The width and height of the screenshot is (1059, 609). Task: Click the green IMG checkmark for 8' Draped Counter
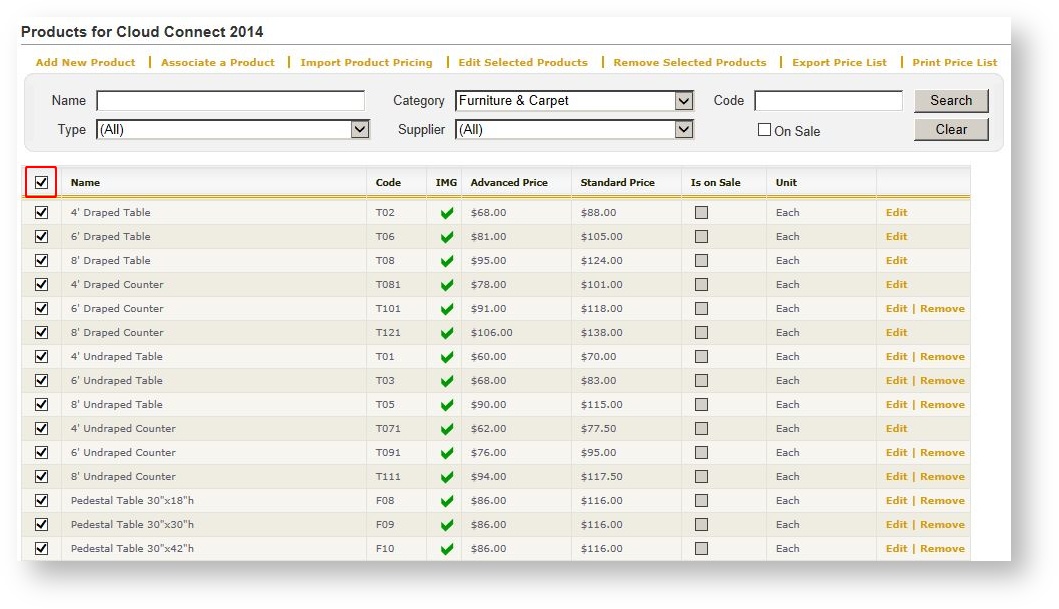pyautogui.click(x=447, y=333)
